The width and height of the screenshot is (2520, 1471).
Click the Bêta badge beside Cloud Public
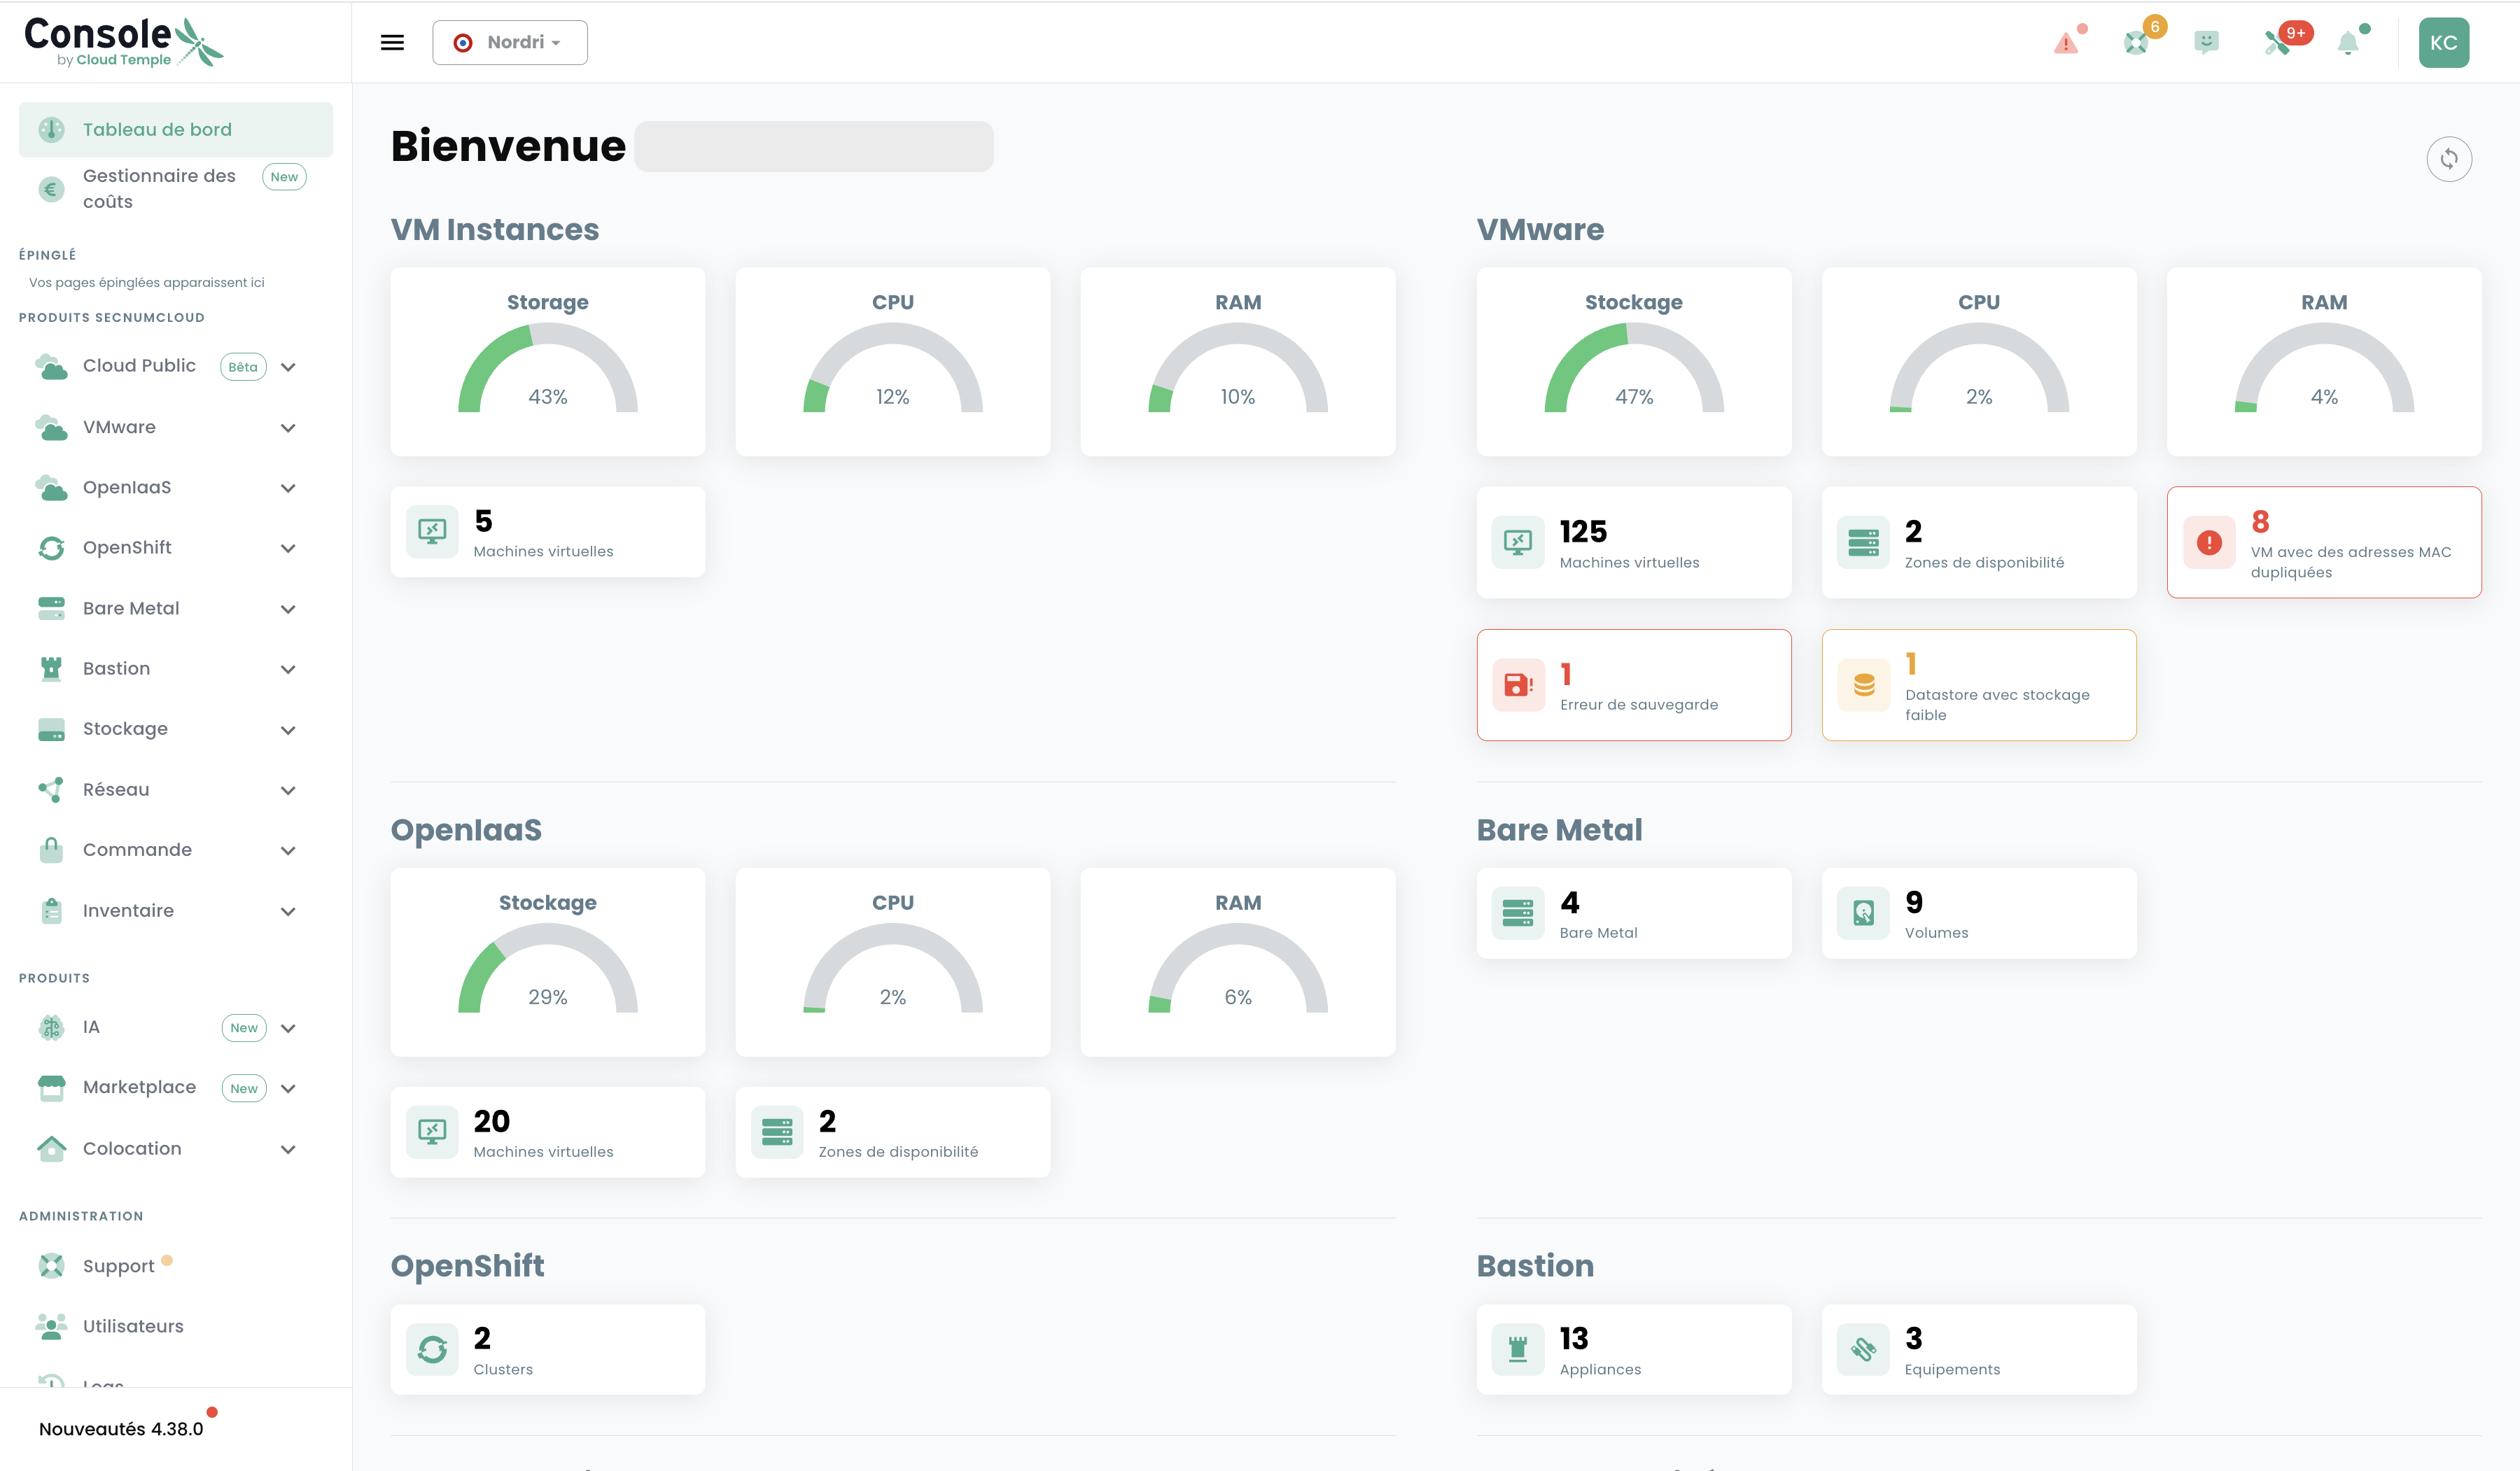pyautogui.click(x=243, y=367)
